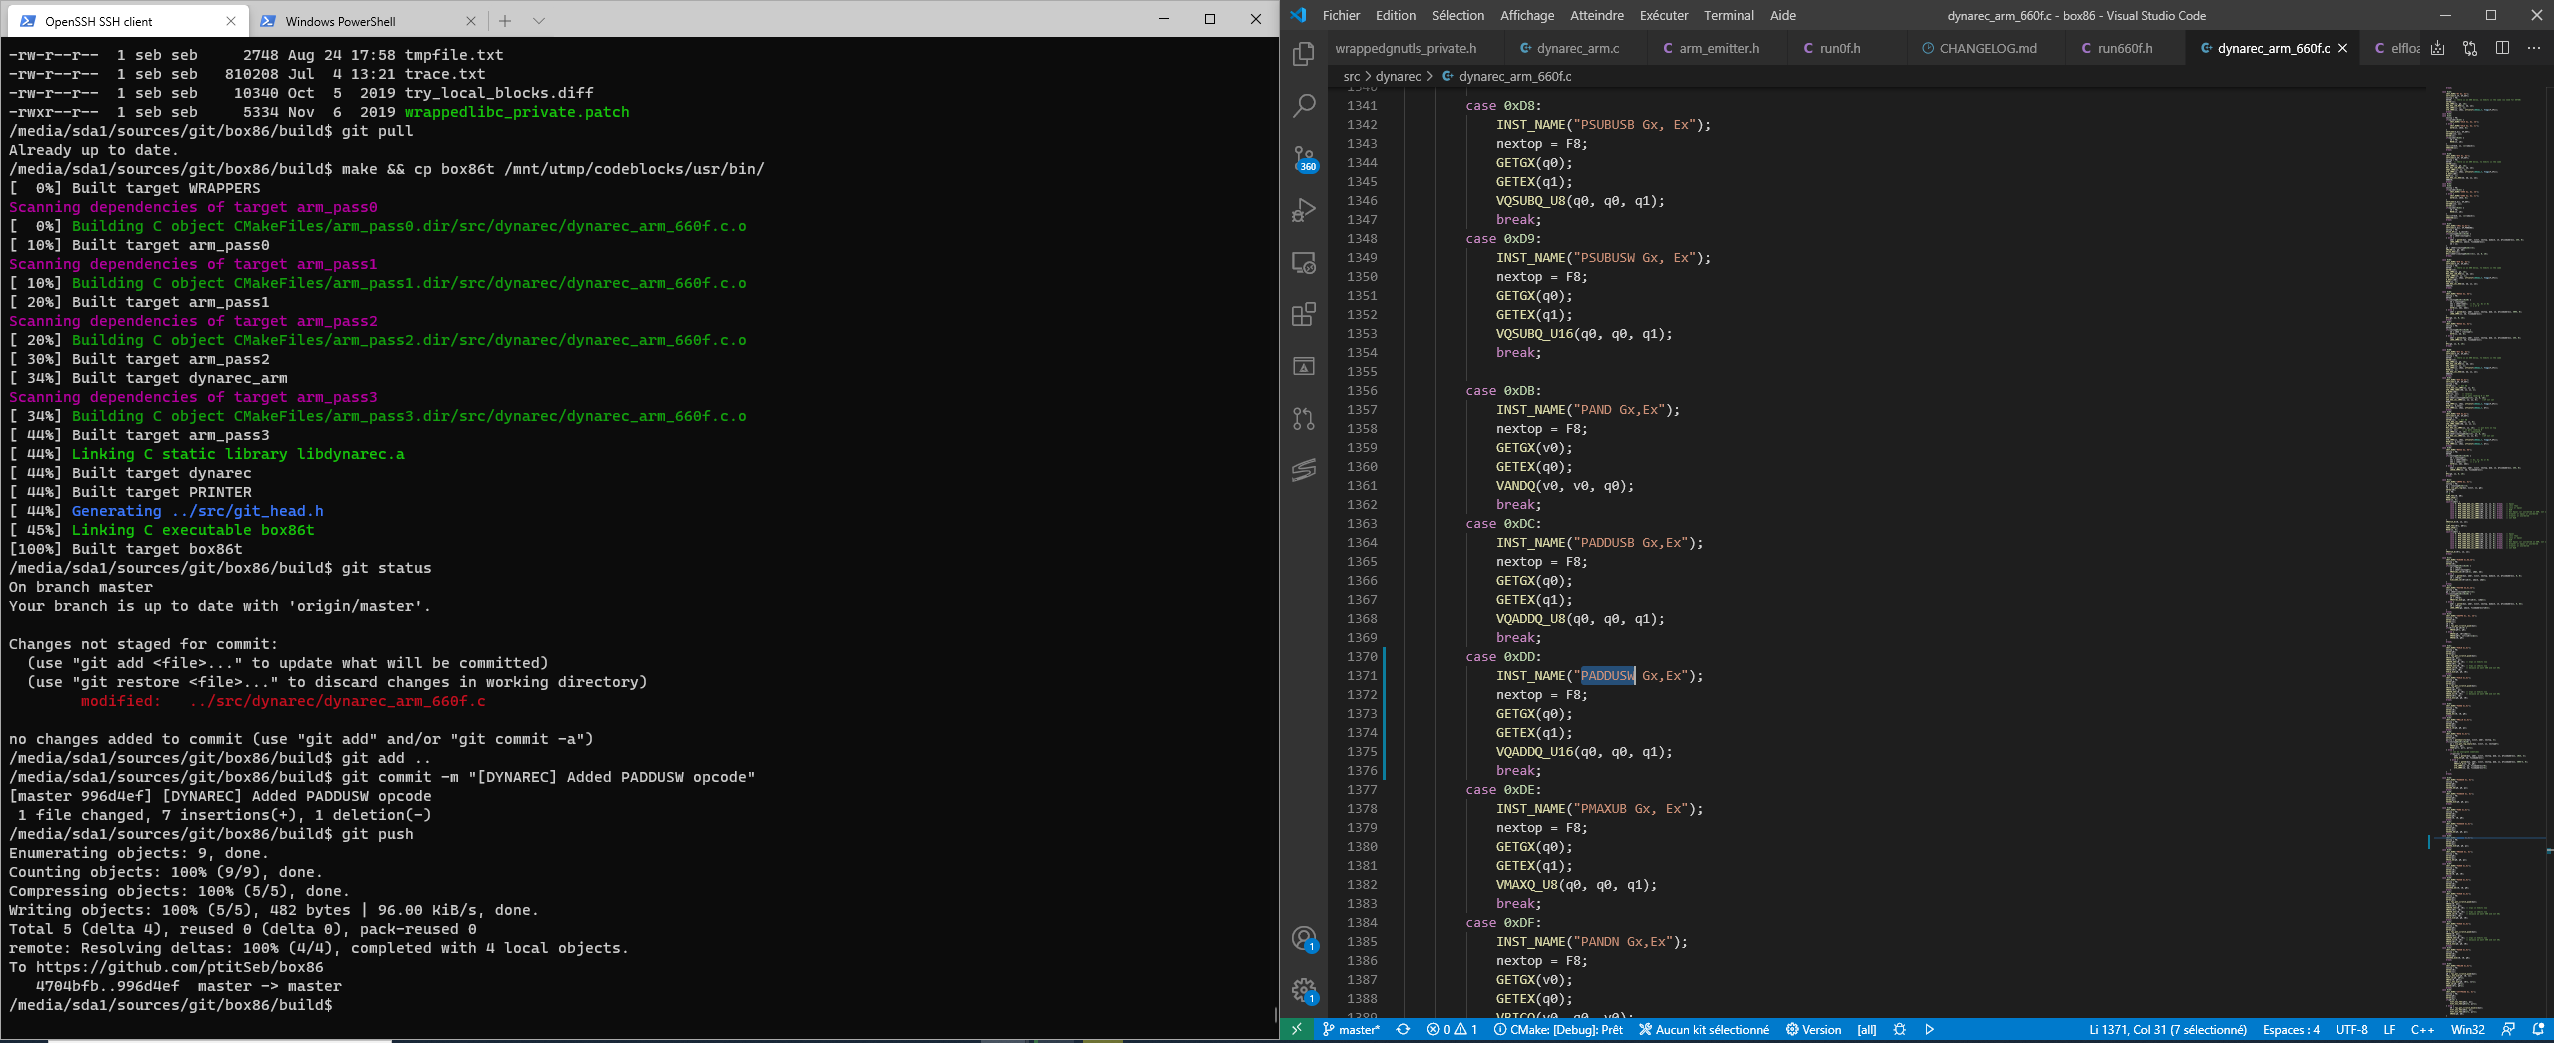The width and height of the screenshot is (2554, 1043).
Task: Open the Explorer view in activity bar
Action: [1304, 54]
